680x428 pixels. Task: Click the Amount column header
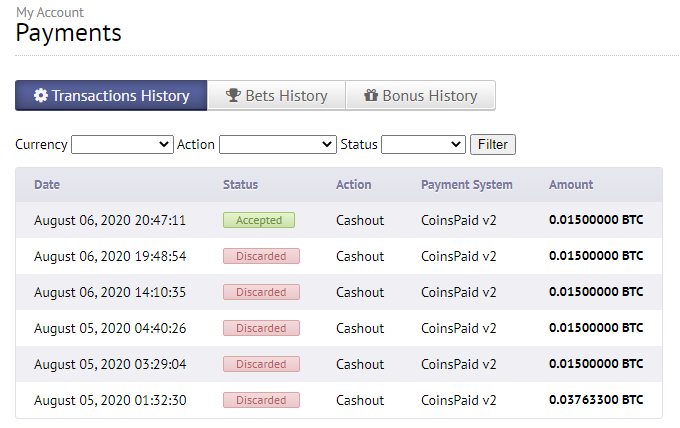[x=571, y=185]
